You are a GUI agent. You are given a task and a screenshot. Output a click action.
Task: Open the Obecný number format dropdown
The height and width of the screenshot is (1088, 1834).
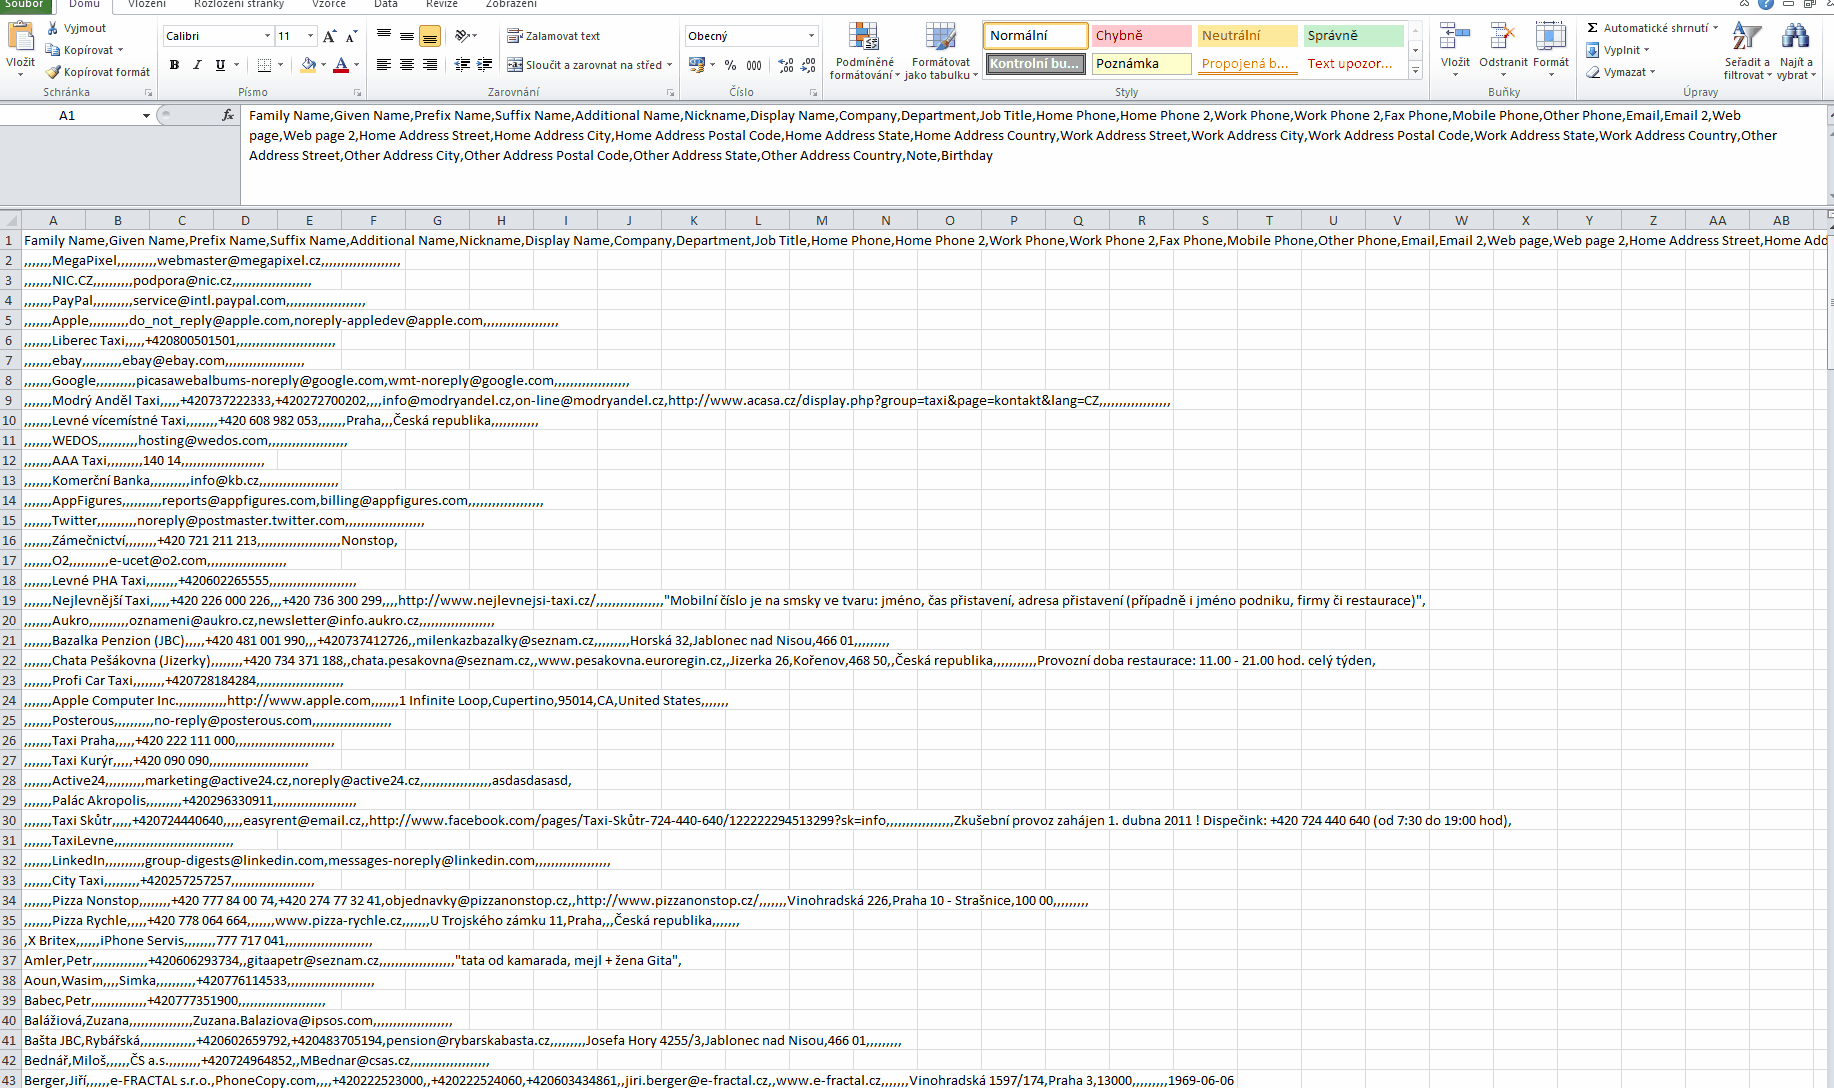tap(811, 36)
